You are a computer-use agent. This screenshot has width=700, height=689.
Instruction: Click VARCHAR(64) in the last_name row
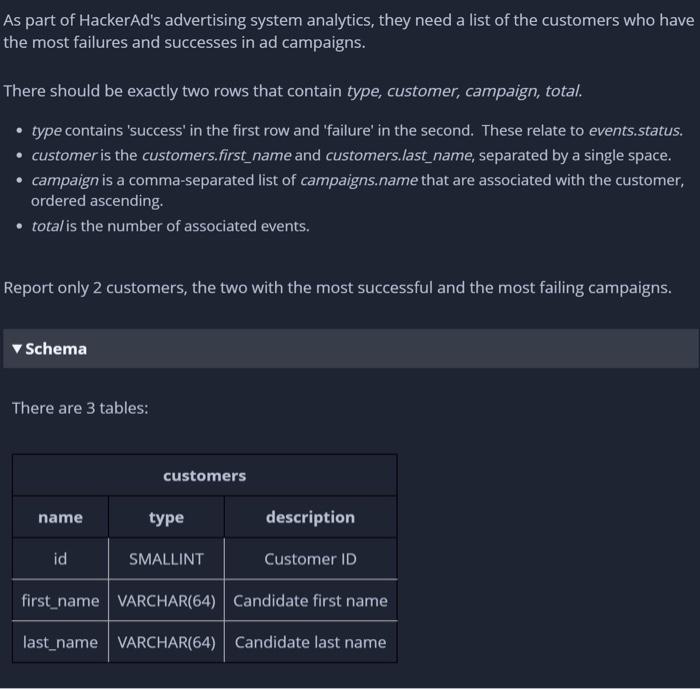tap(166, 642)
